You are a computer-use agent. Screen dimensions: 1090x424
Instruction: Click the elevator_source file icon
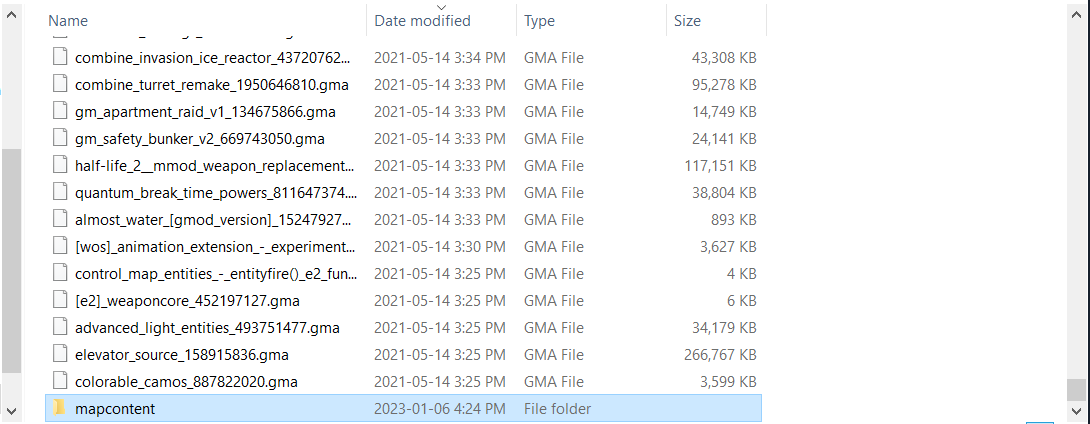[x=60, y=354]
